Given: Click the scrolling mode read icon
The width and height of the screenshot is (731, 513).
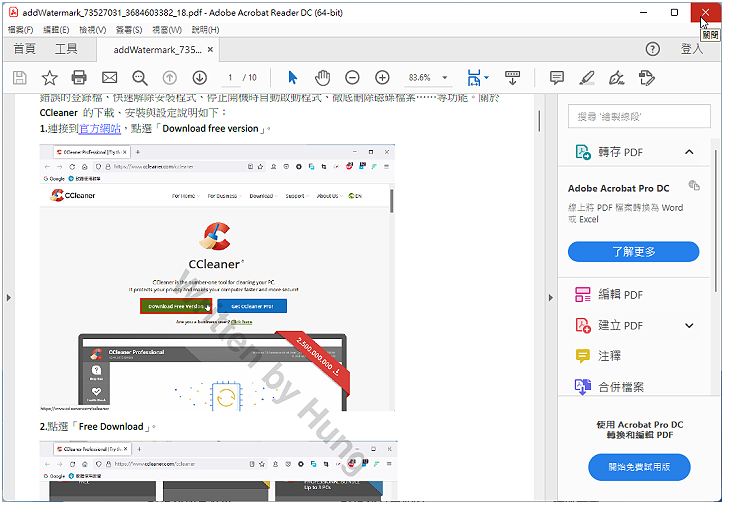Looking at the screenshot, I should 512,77.
